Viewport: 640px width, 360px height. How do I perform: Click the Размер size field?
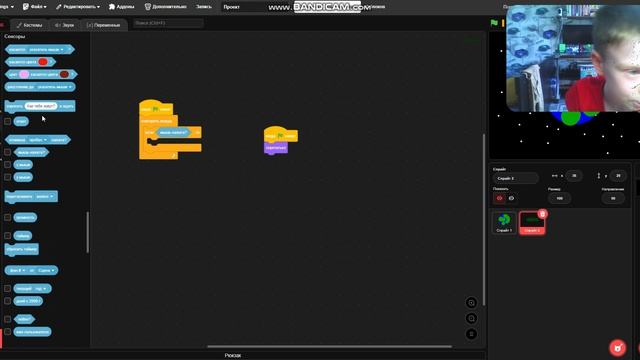560,198
